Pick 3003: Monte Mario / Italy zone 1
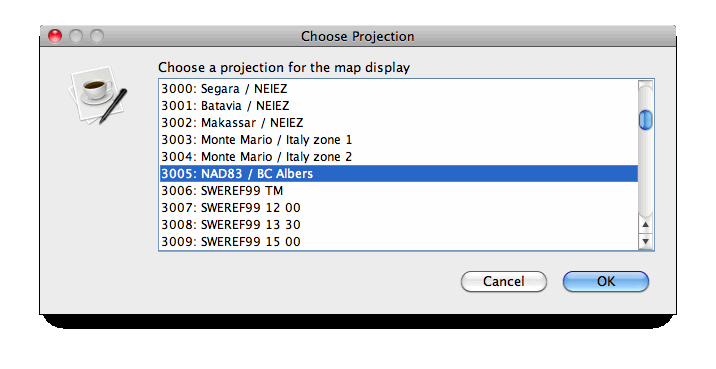The image size is (716, 369). click(x=399, y=140)
